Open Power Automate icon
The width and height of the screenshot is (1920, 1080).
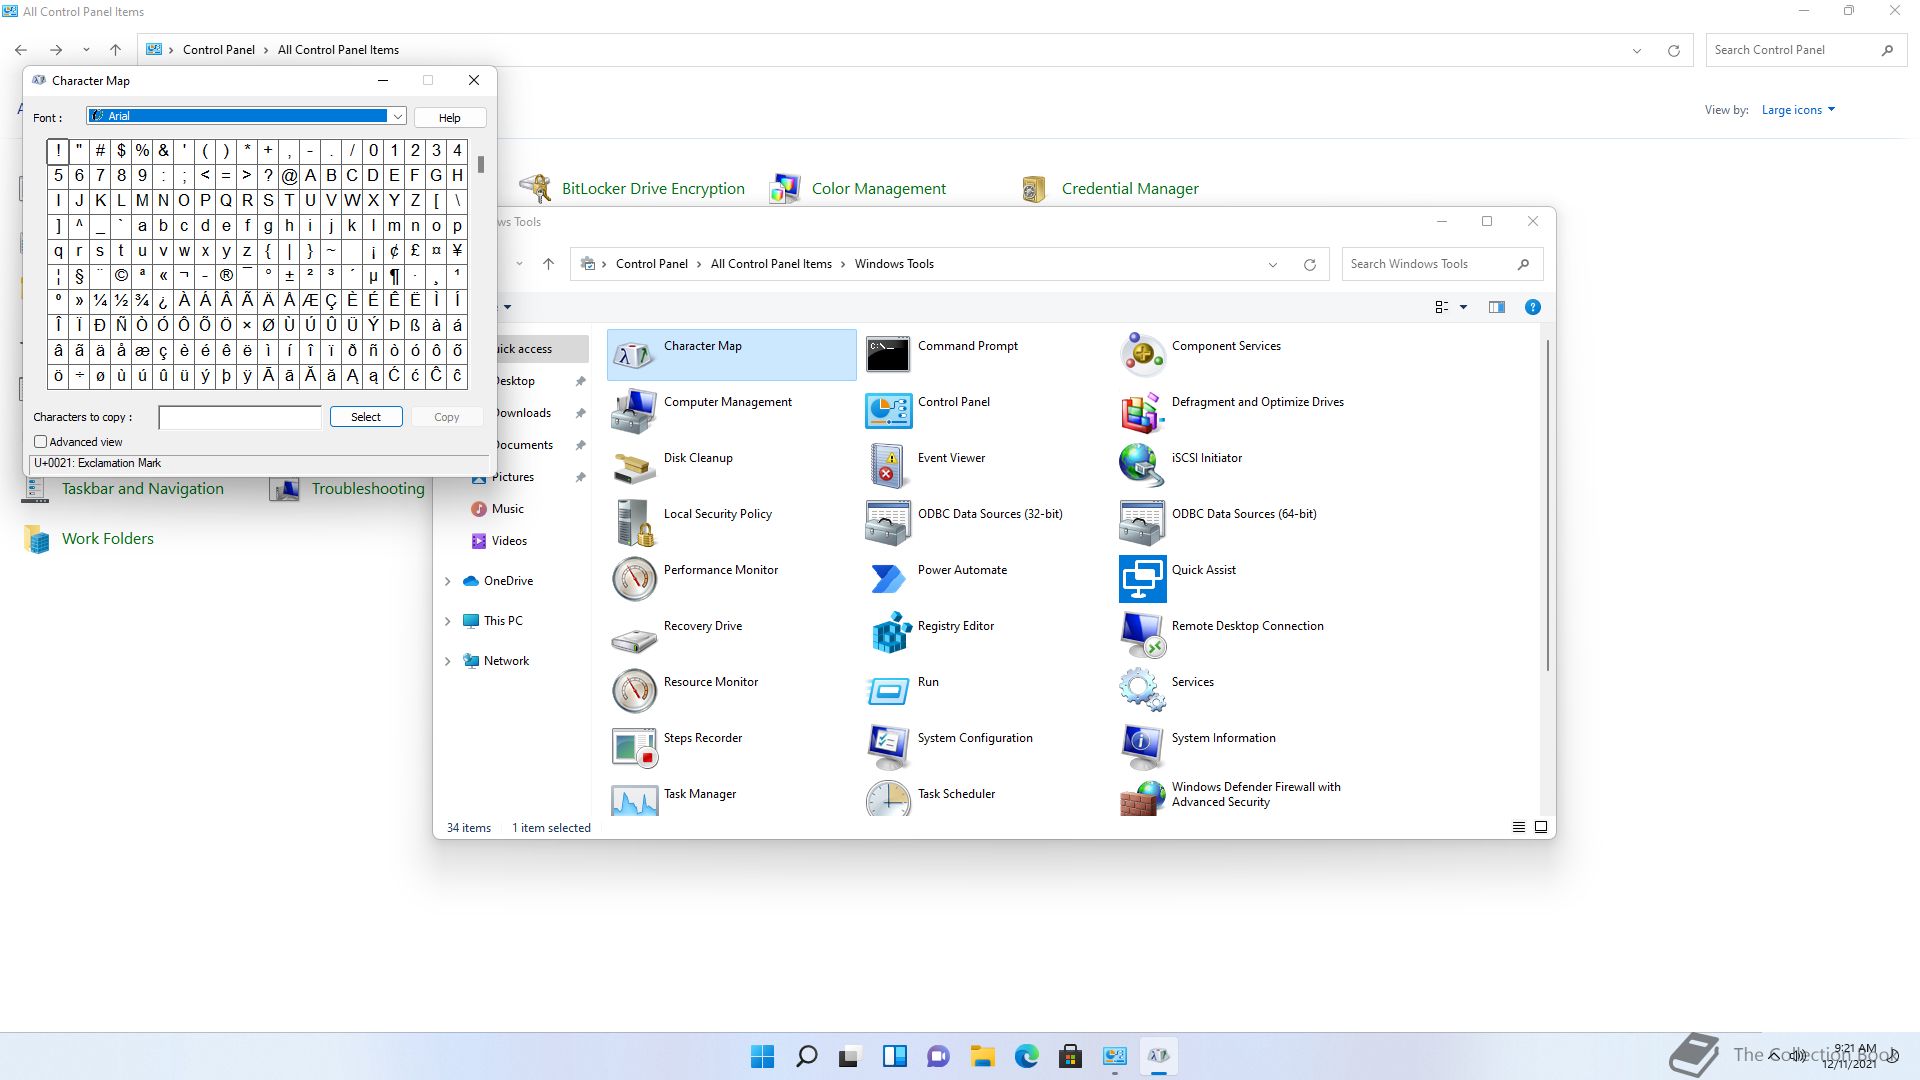tap(888, 578)
